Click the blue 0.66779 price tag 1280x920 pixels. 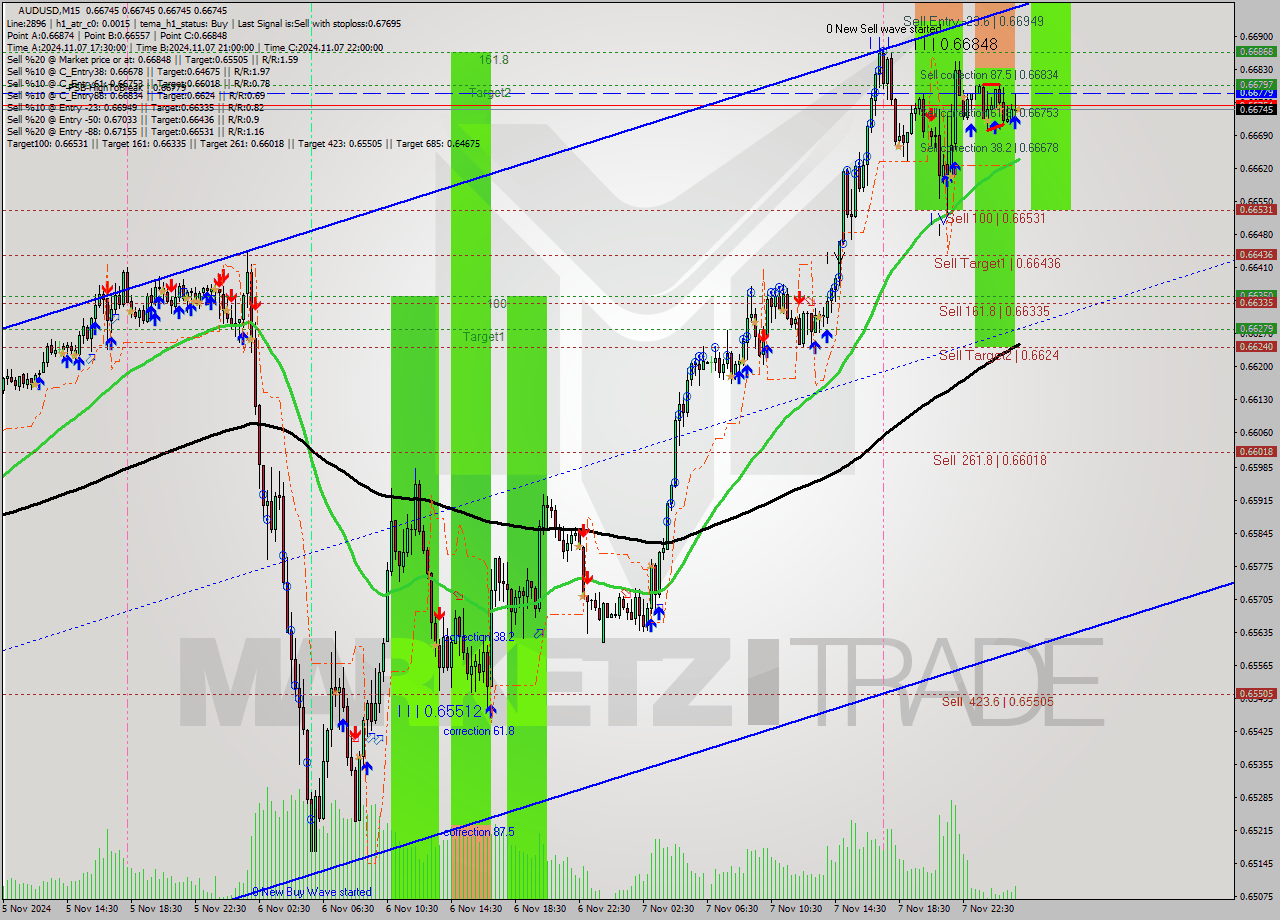tap(1256, 93)
